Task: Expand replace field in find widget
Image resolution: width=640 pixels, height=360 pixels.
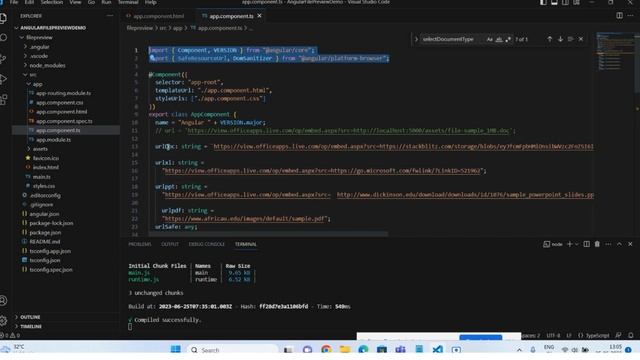Action: click(416, 39)
